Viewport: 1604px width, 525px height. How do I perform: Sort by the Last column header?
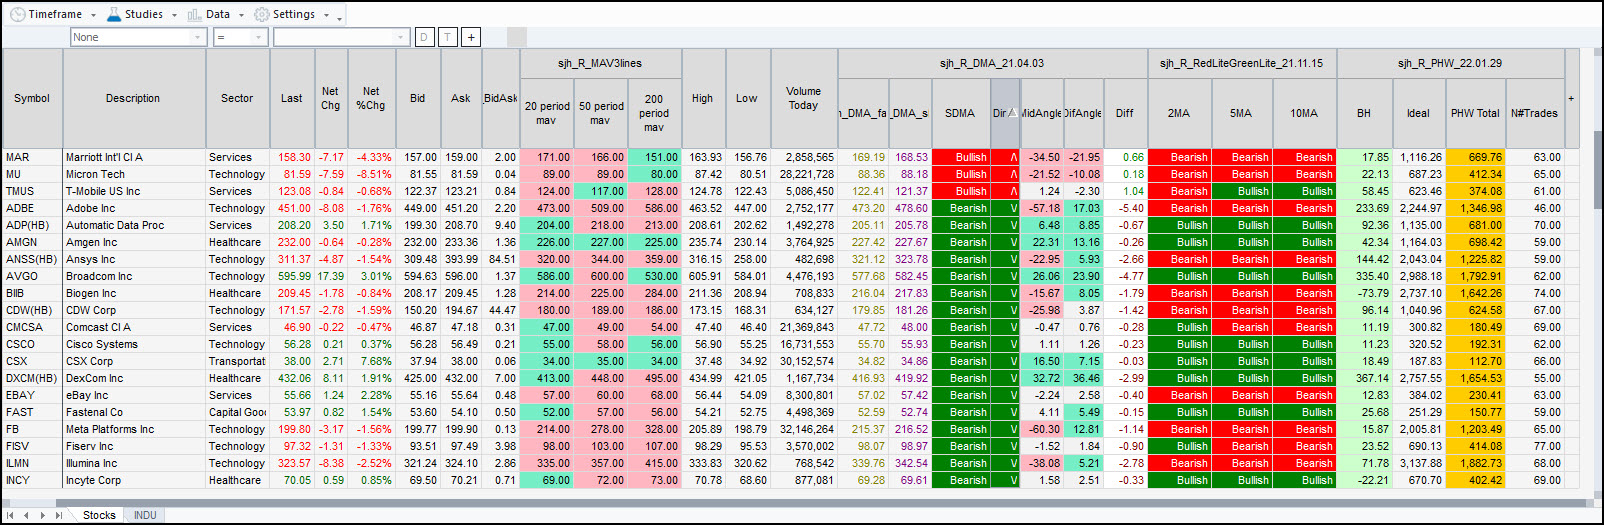[x=291, y=98]
